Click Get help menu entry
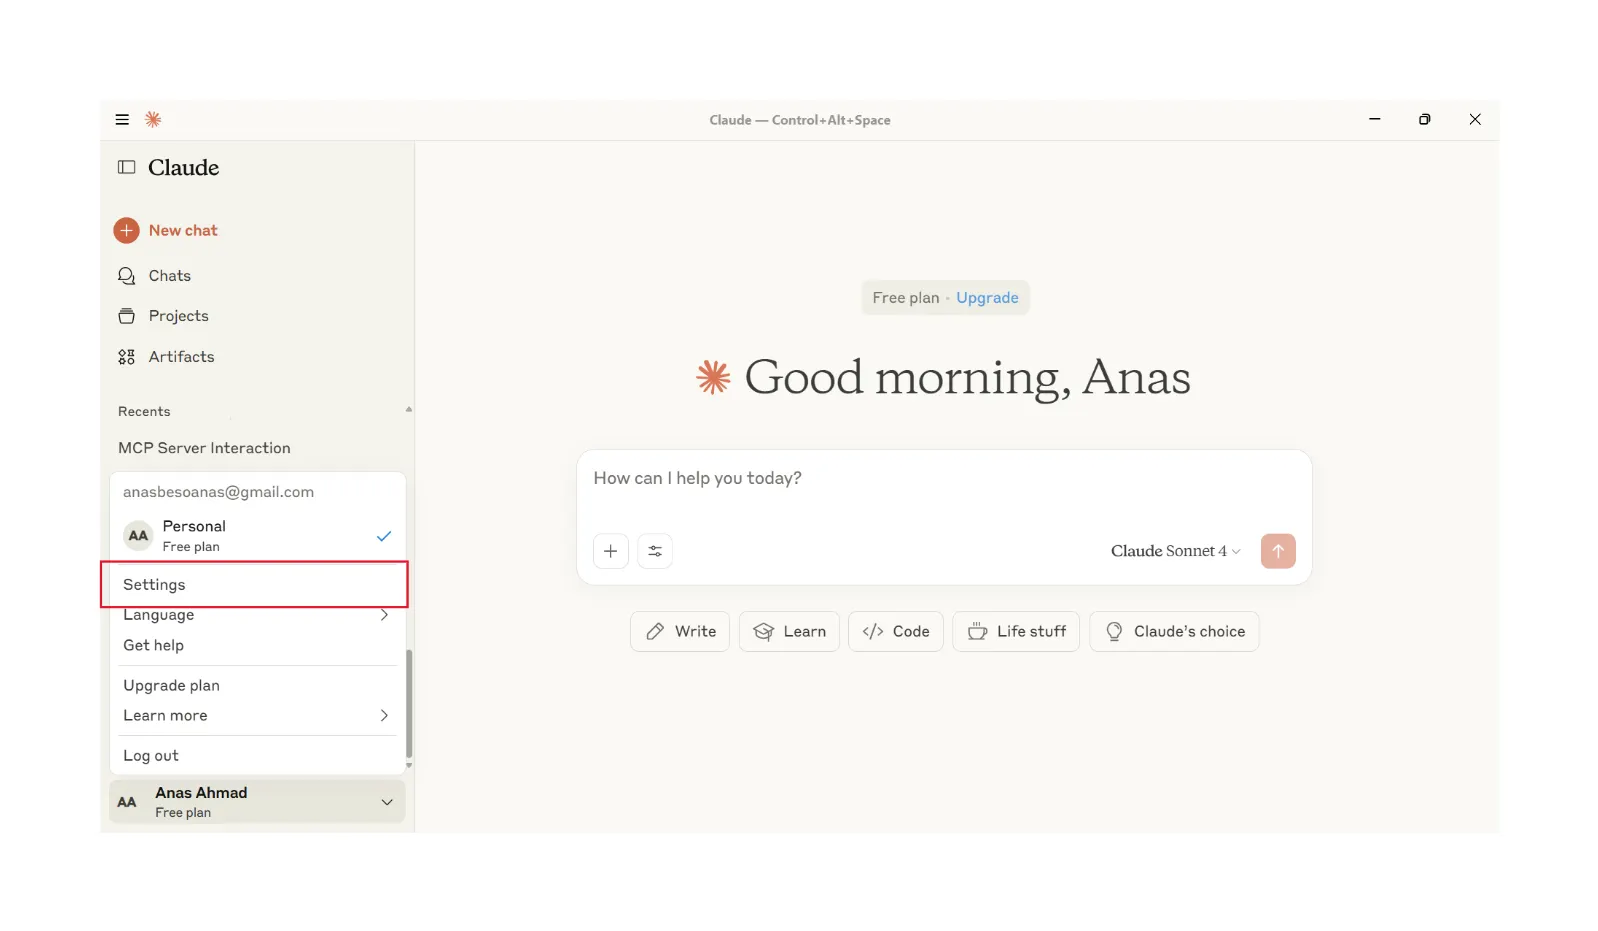1598x931 pixels. (154, 646)
